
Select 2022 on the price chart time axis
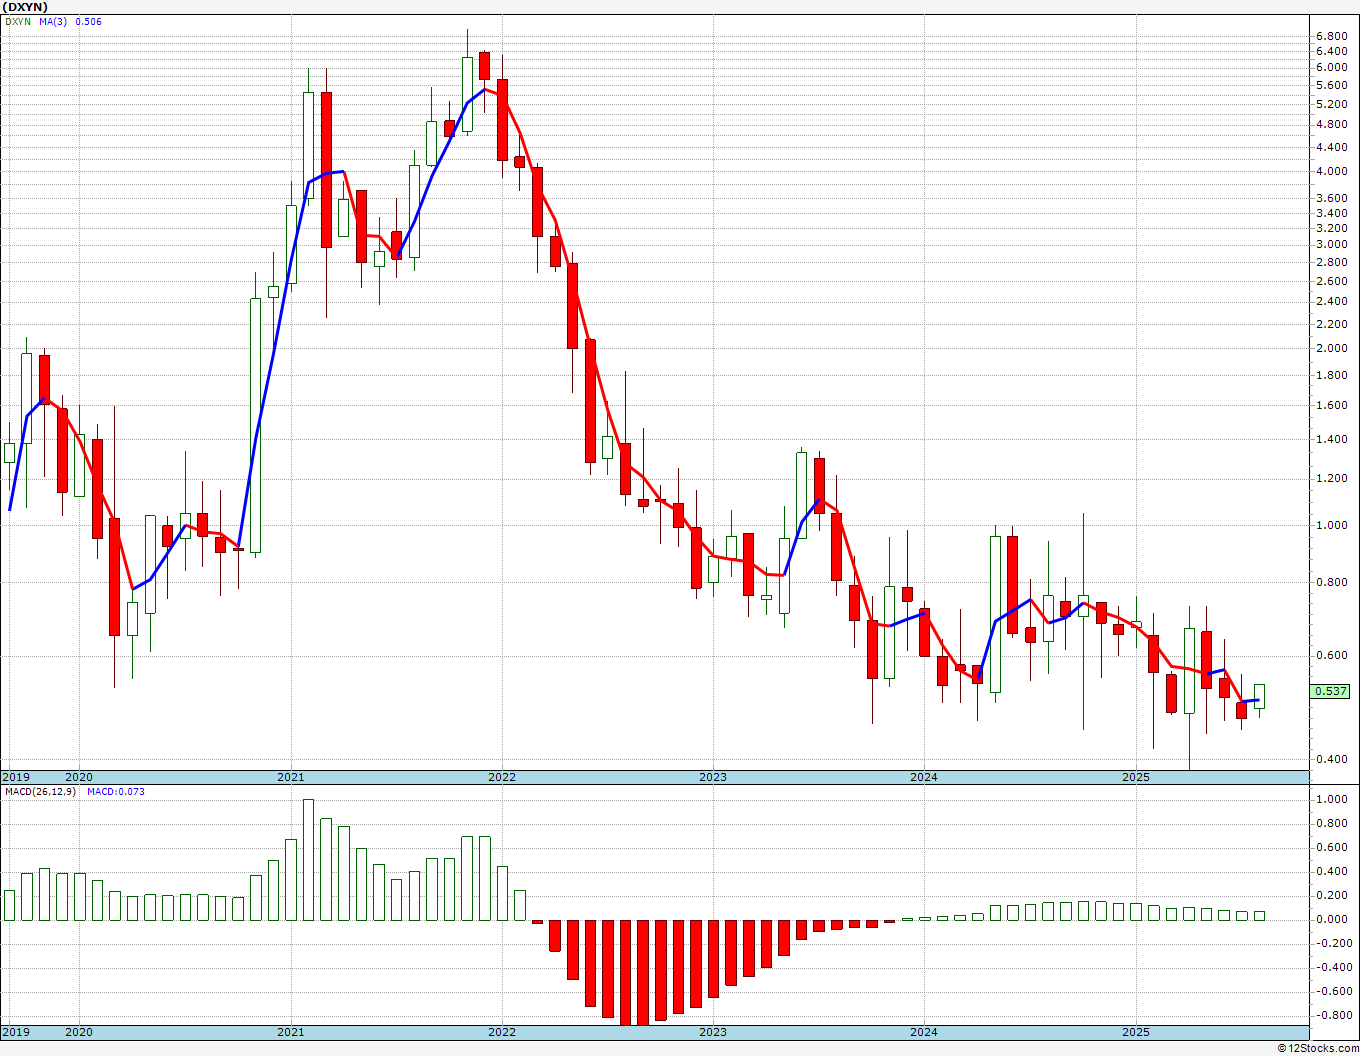pyautogui.click(x=501, y=777)
